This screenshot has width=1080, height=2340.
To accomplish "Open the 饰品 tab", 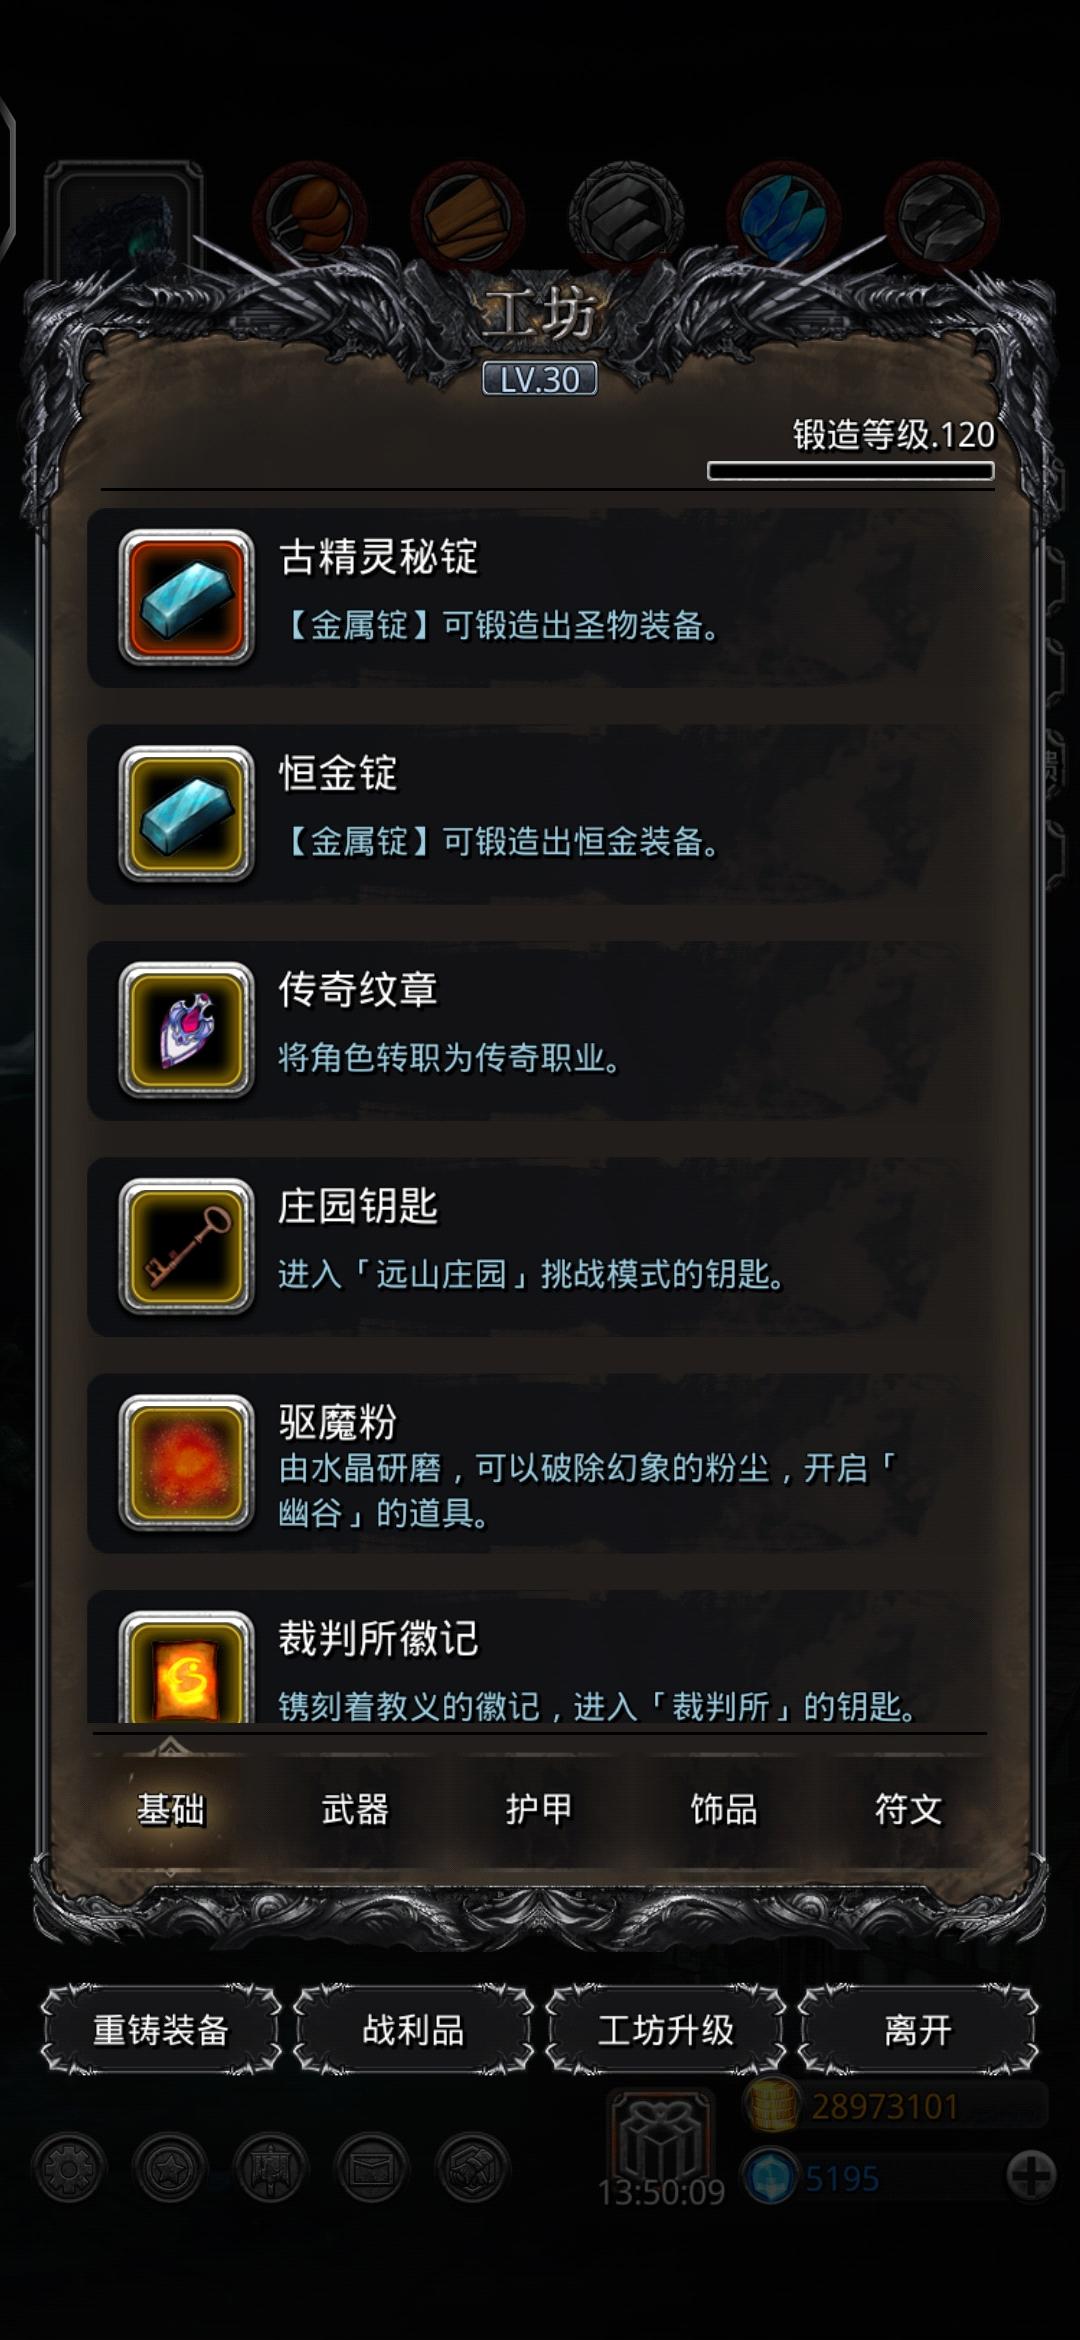I will 724,1809.
